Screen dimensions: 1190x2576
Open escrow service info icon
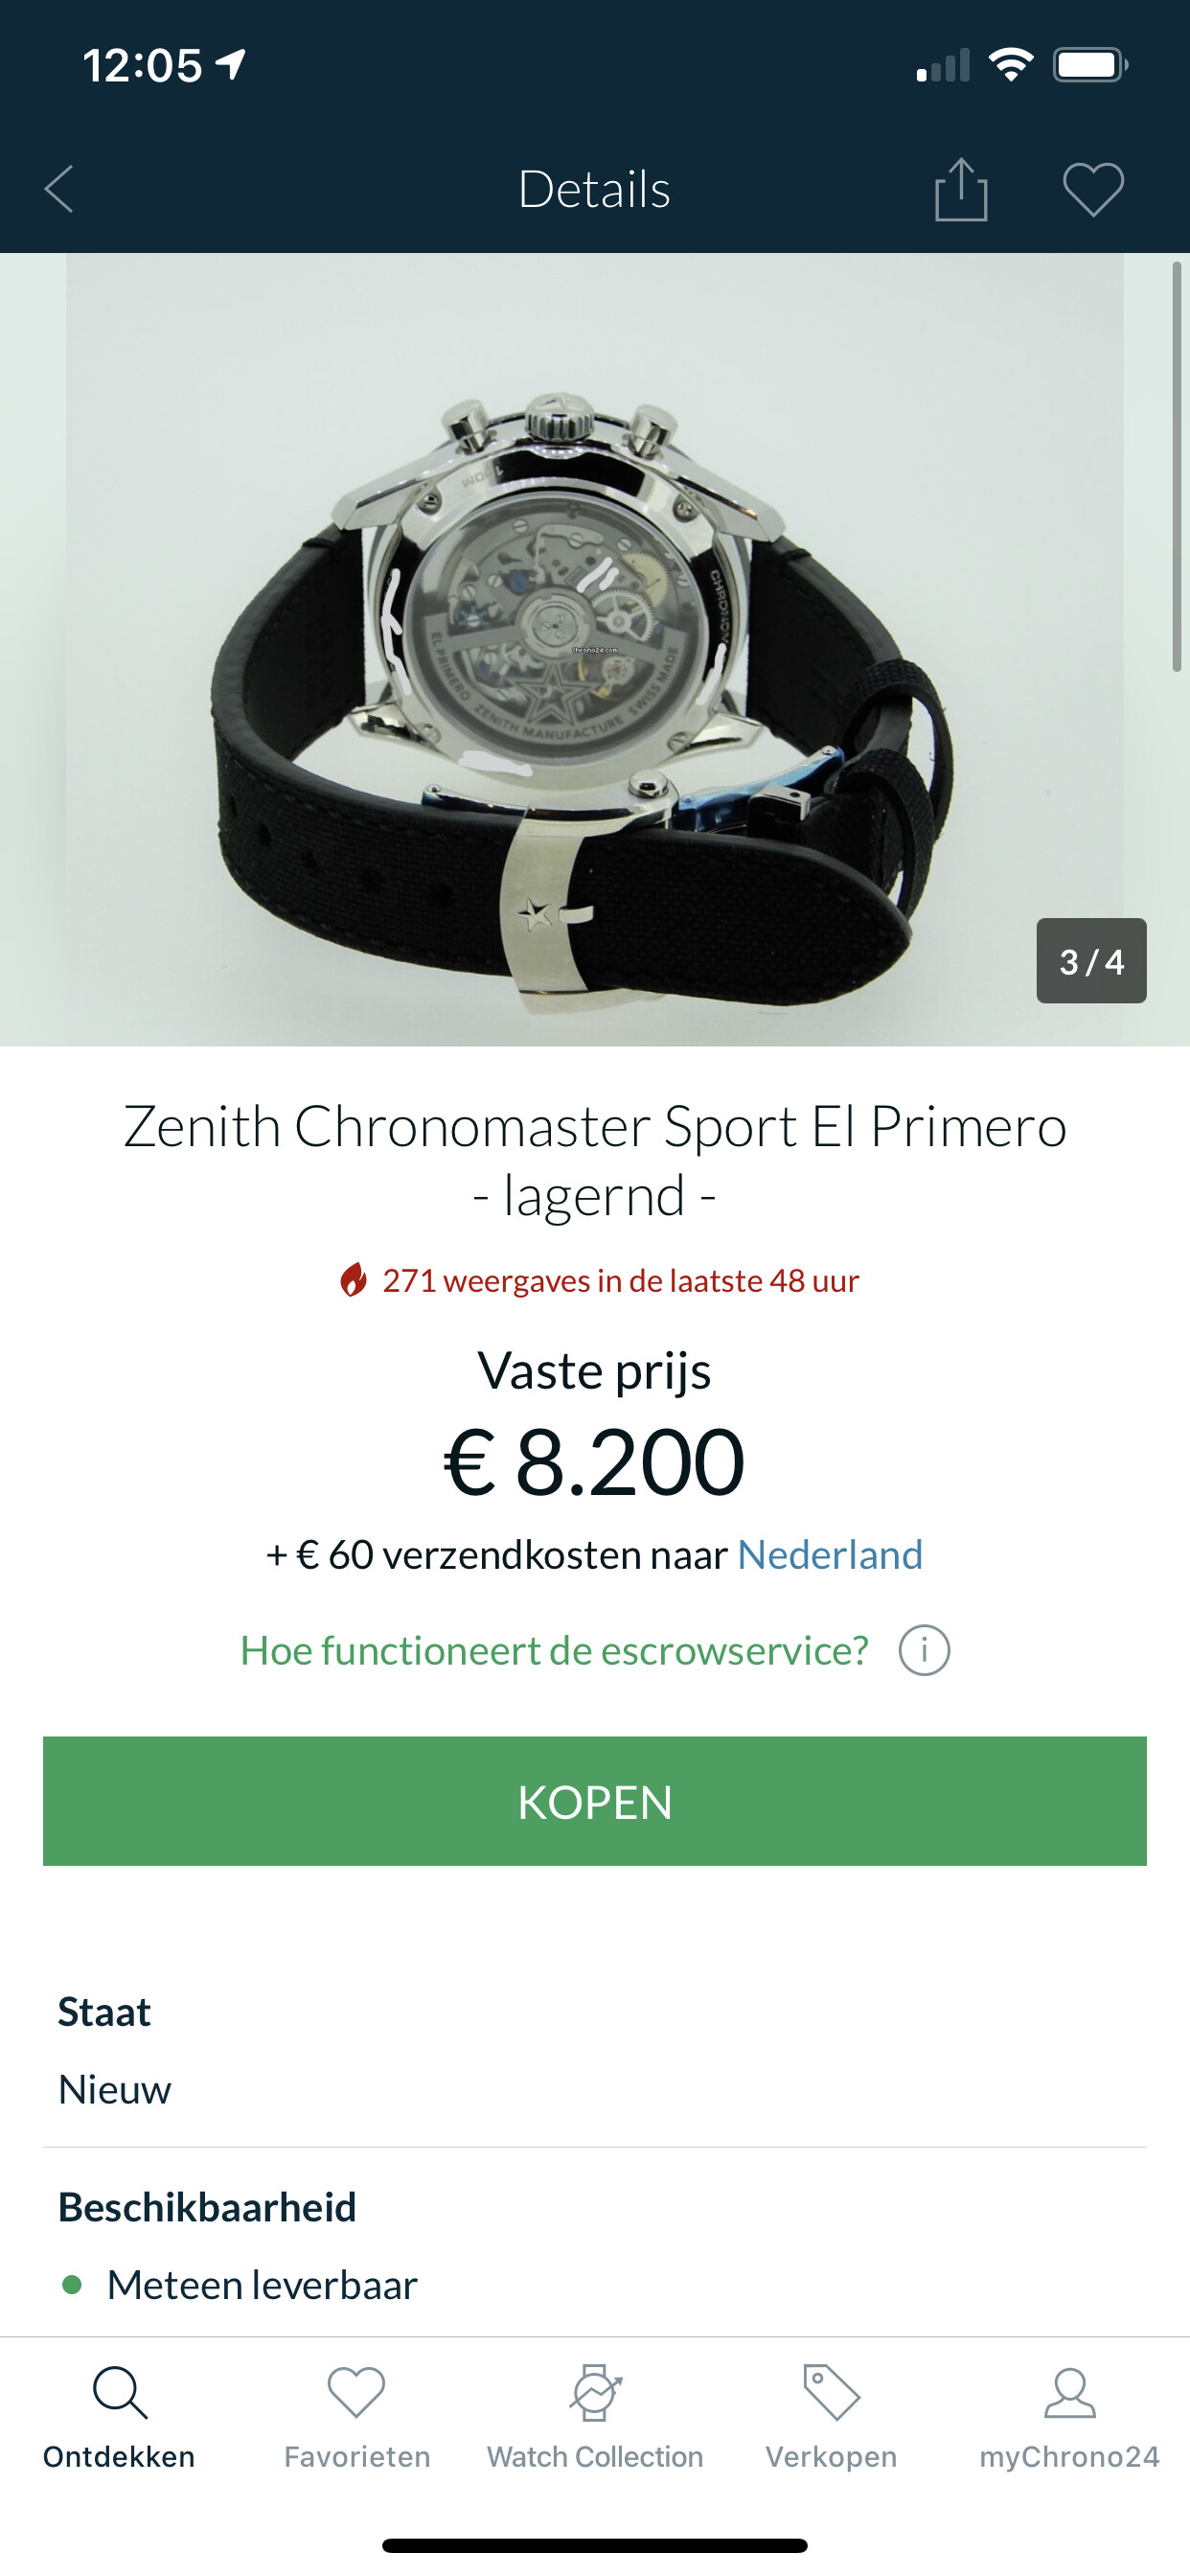(924, 1650)
